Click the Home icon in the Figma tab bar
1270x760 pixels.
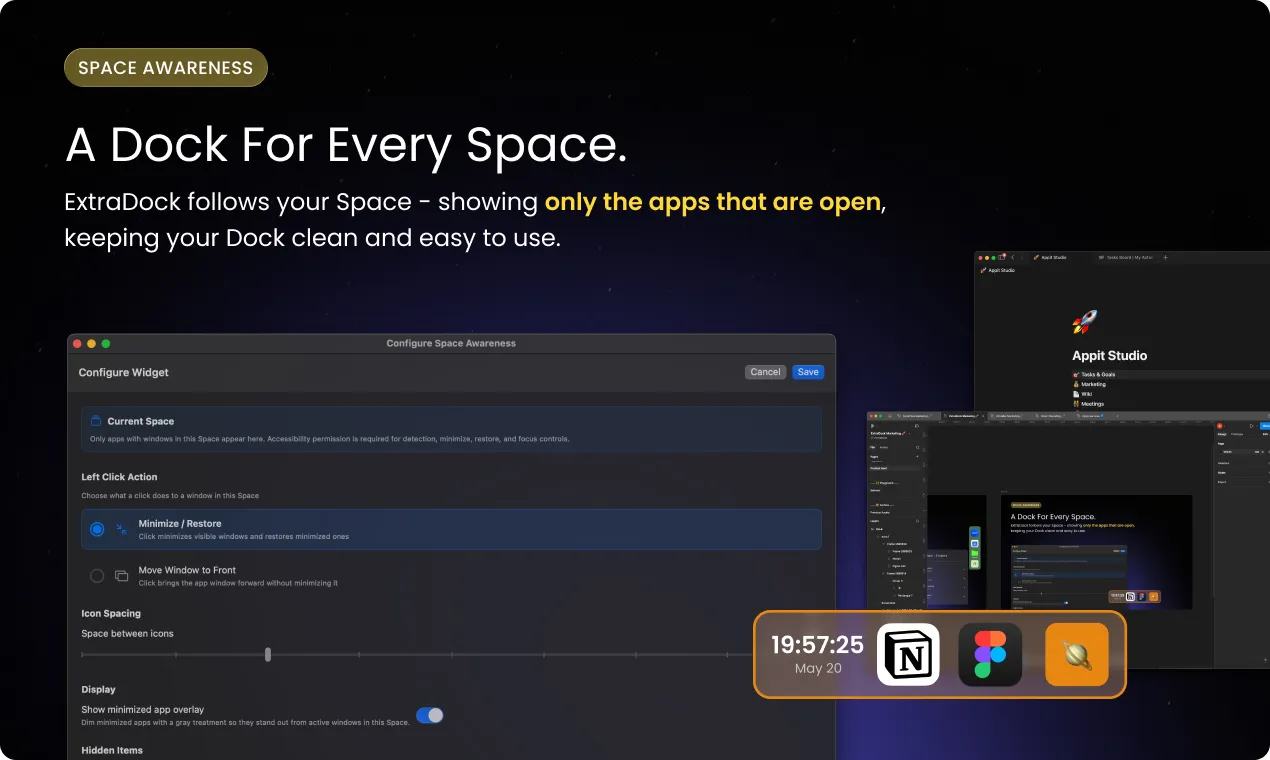[x=890, y=416]
